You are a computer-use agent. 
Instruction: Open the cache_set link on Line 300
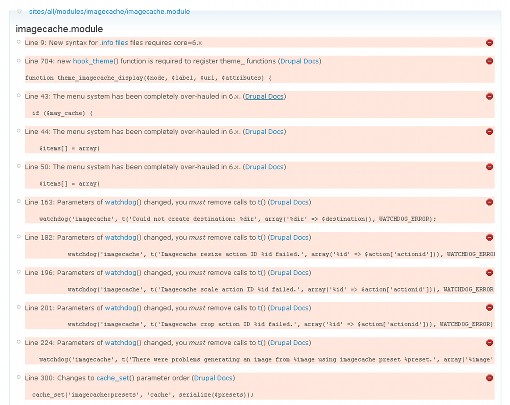(x=112, y=378)
